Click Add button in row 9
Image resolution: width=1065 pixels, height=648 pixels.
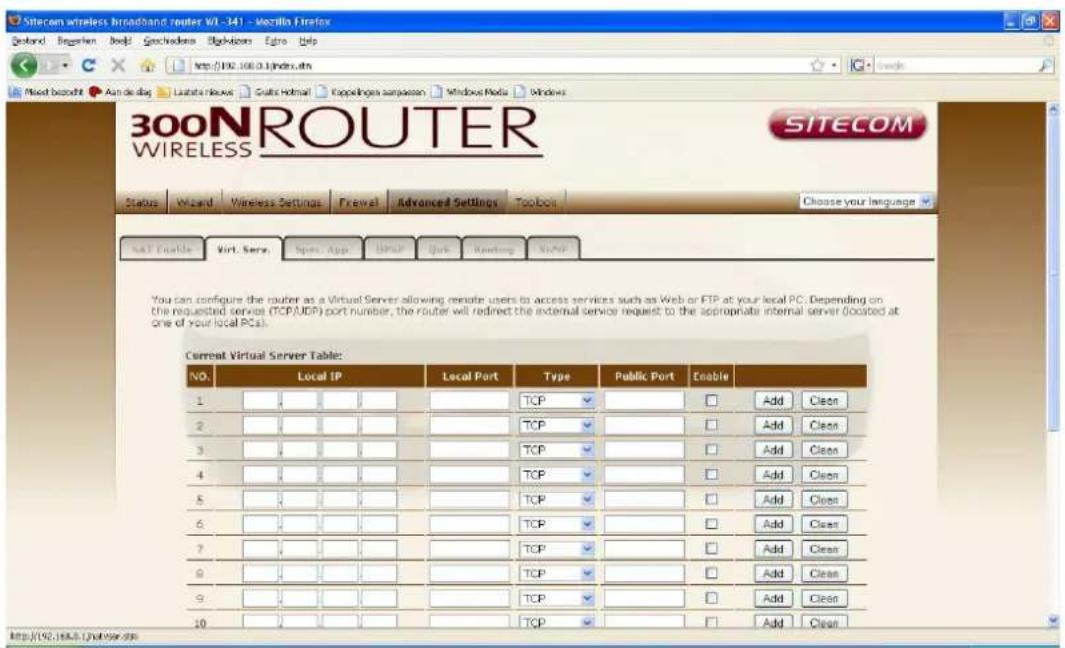click(x=773, y=598)
